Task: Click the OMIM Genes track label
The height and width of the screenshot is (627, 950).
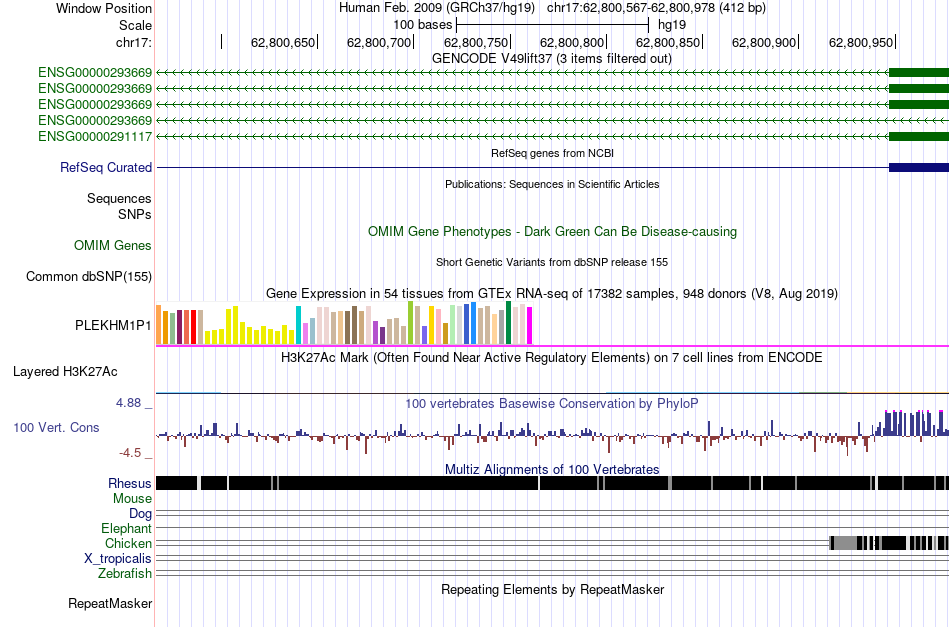Action: (113, 245)
